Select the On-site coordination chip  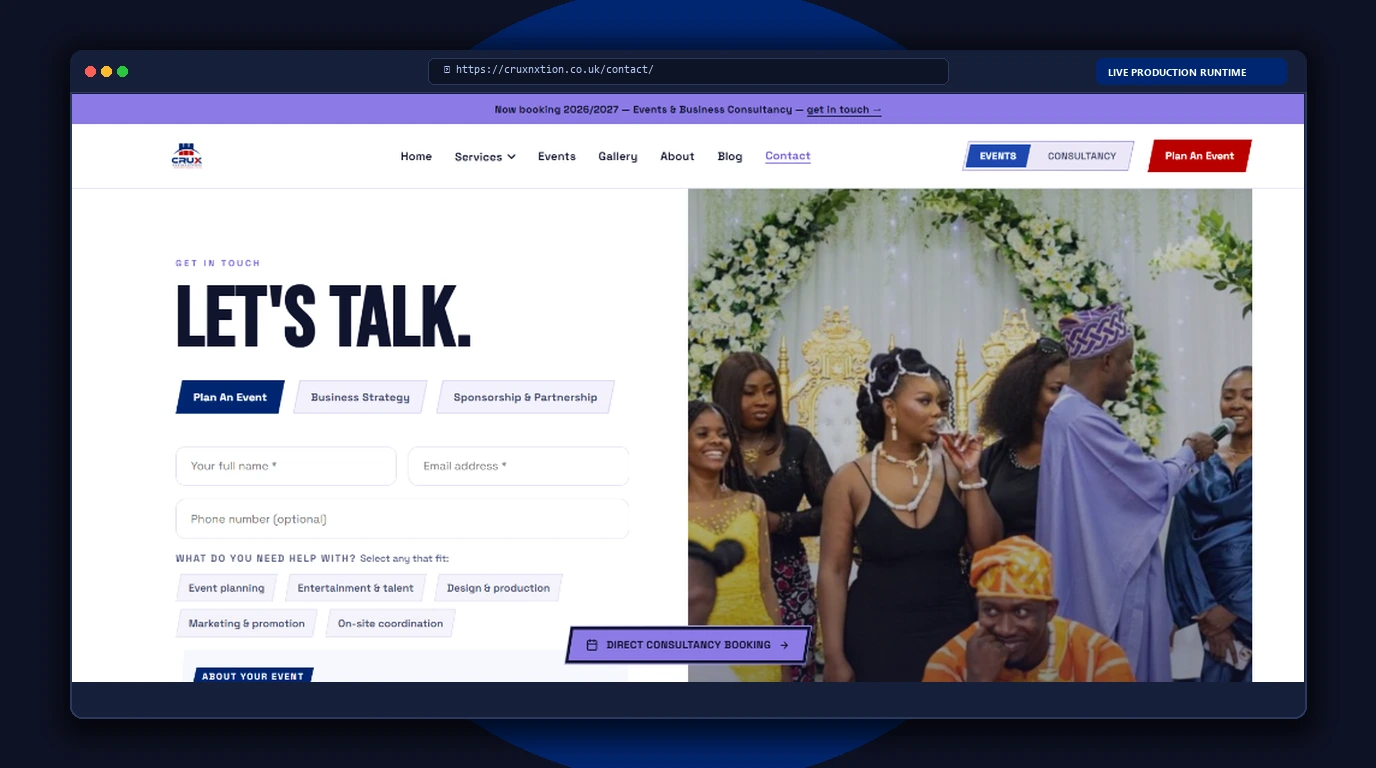point(390,623)
